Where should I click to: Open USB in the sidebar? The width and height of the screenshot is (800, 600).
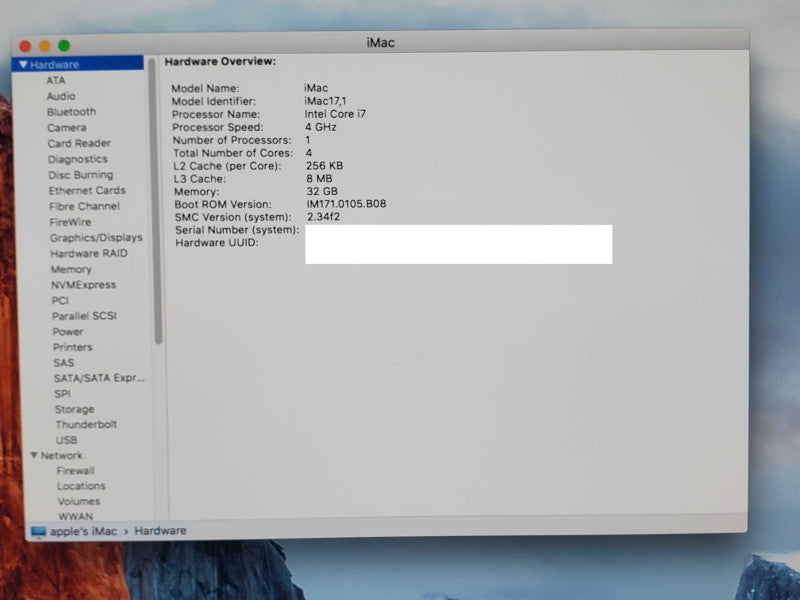coord(66,440)
